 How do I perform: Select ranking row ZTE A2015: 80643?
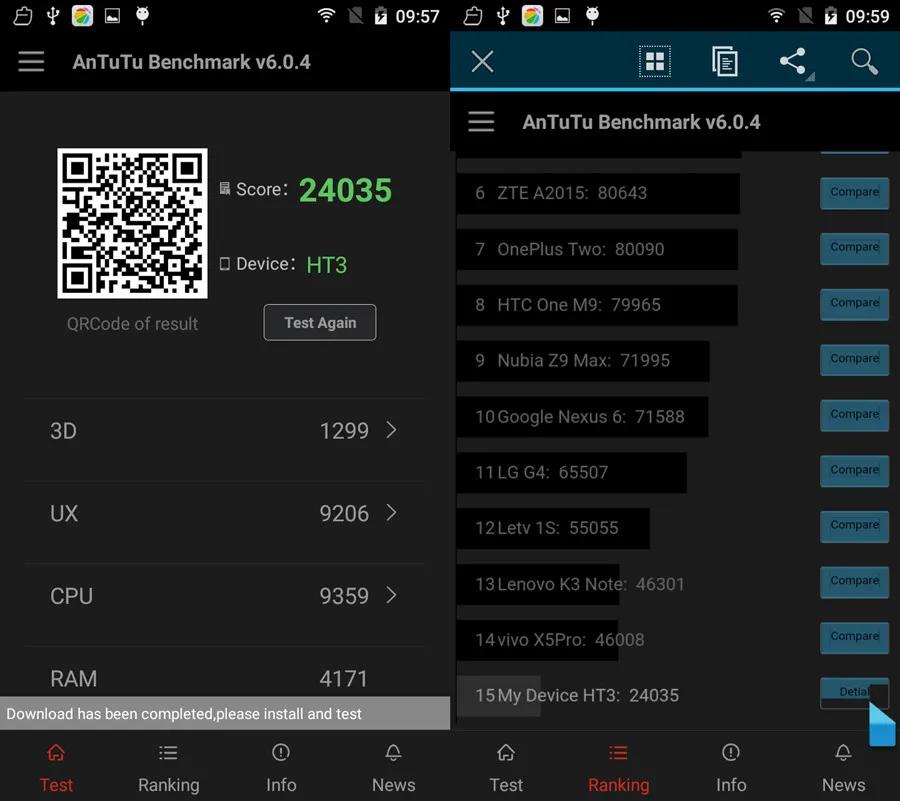[598, 193]
